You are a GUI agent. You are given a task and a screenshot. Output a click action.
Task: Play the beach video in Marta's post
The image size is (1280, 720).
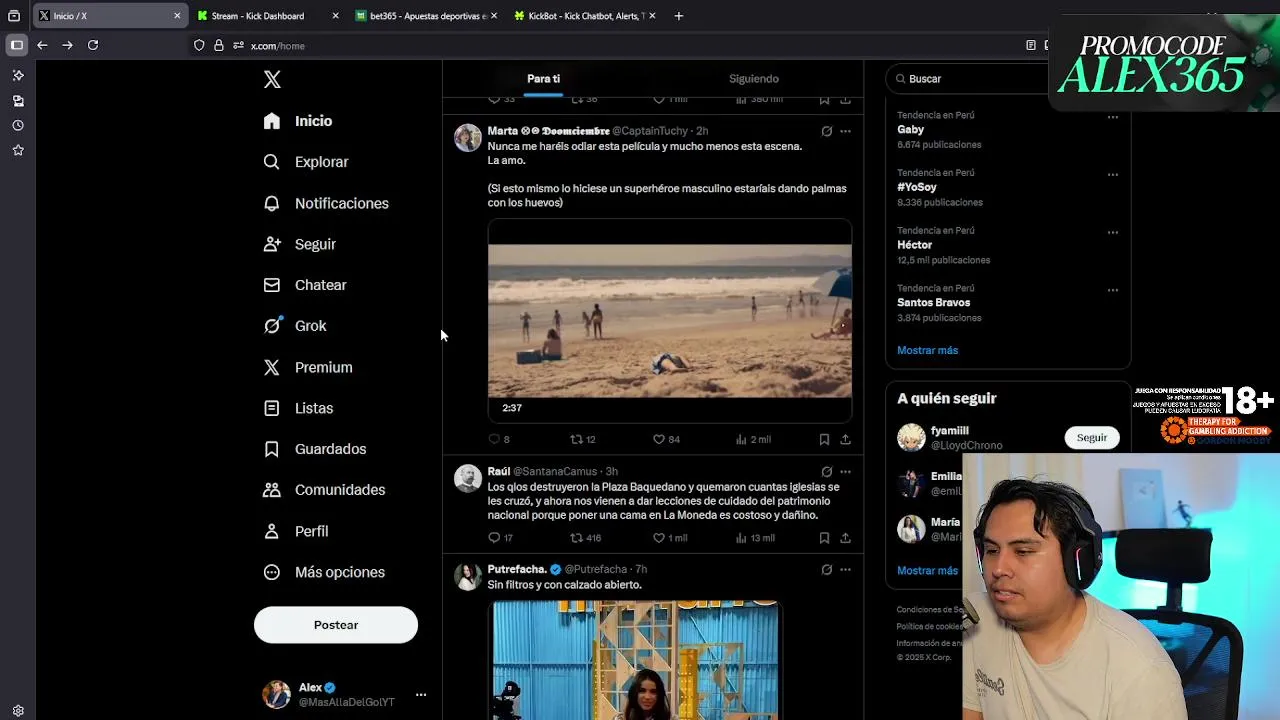[670, 321]
